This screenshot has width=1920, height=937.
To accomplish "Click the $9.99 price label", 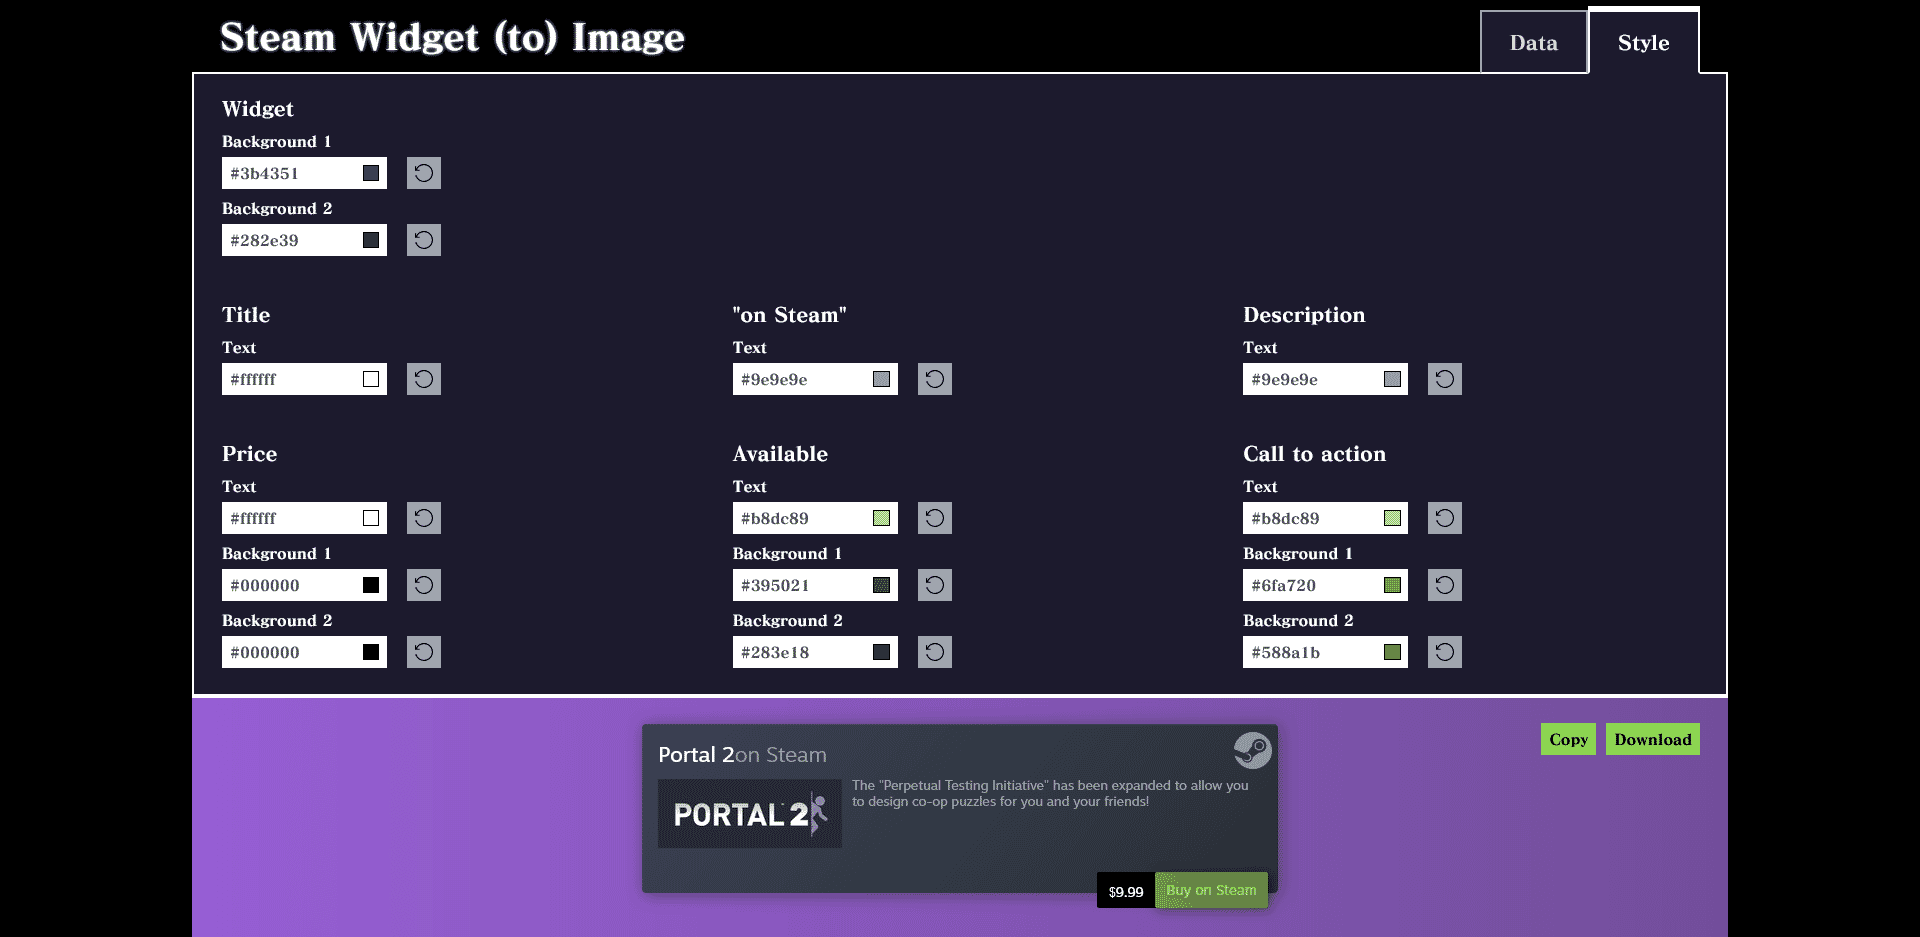I will click(1126, 891).
